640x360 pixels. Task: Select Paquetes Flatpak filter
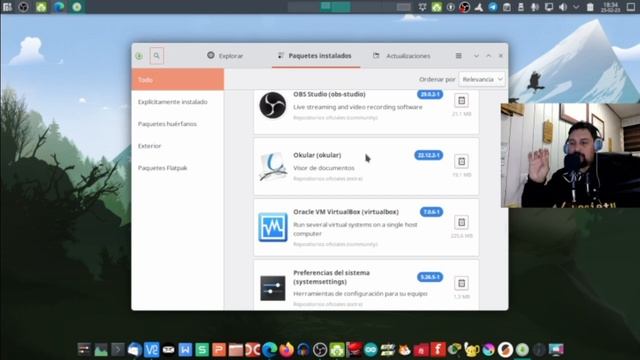click(178, 168)
